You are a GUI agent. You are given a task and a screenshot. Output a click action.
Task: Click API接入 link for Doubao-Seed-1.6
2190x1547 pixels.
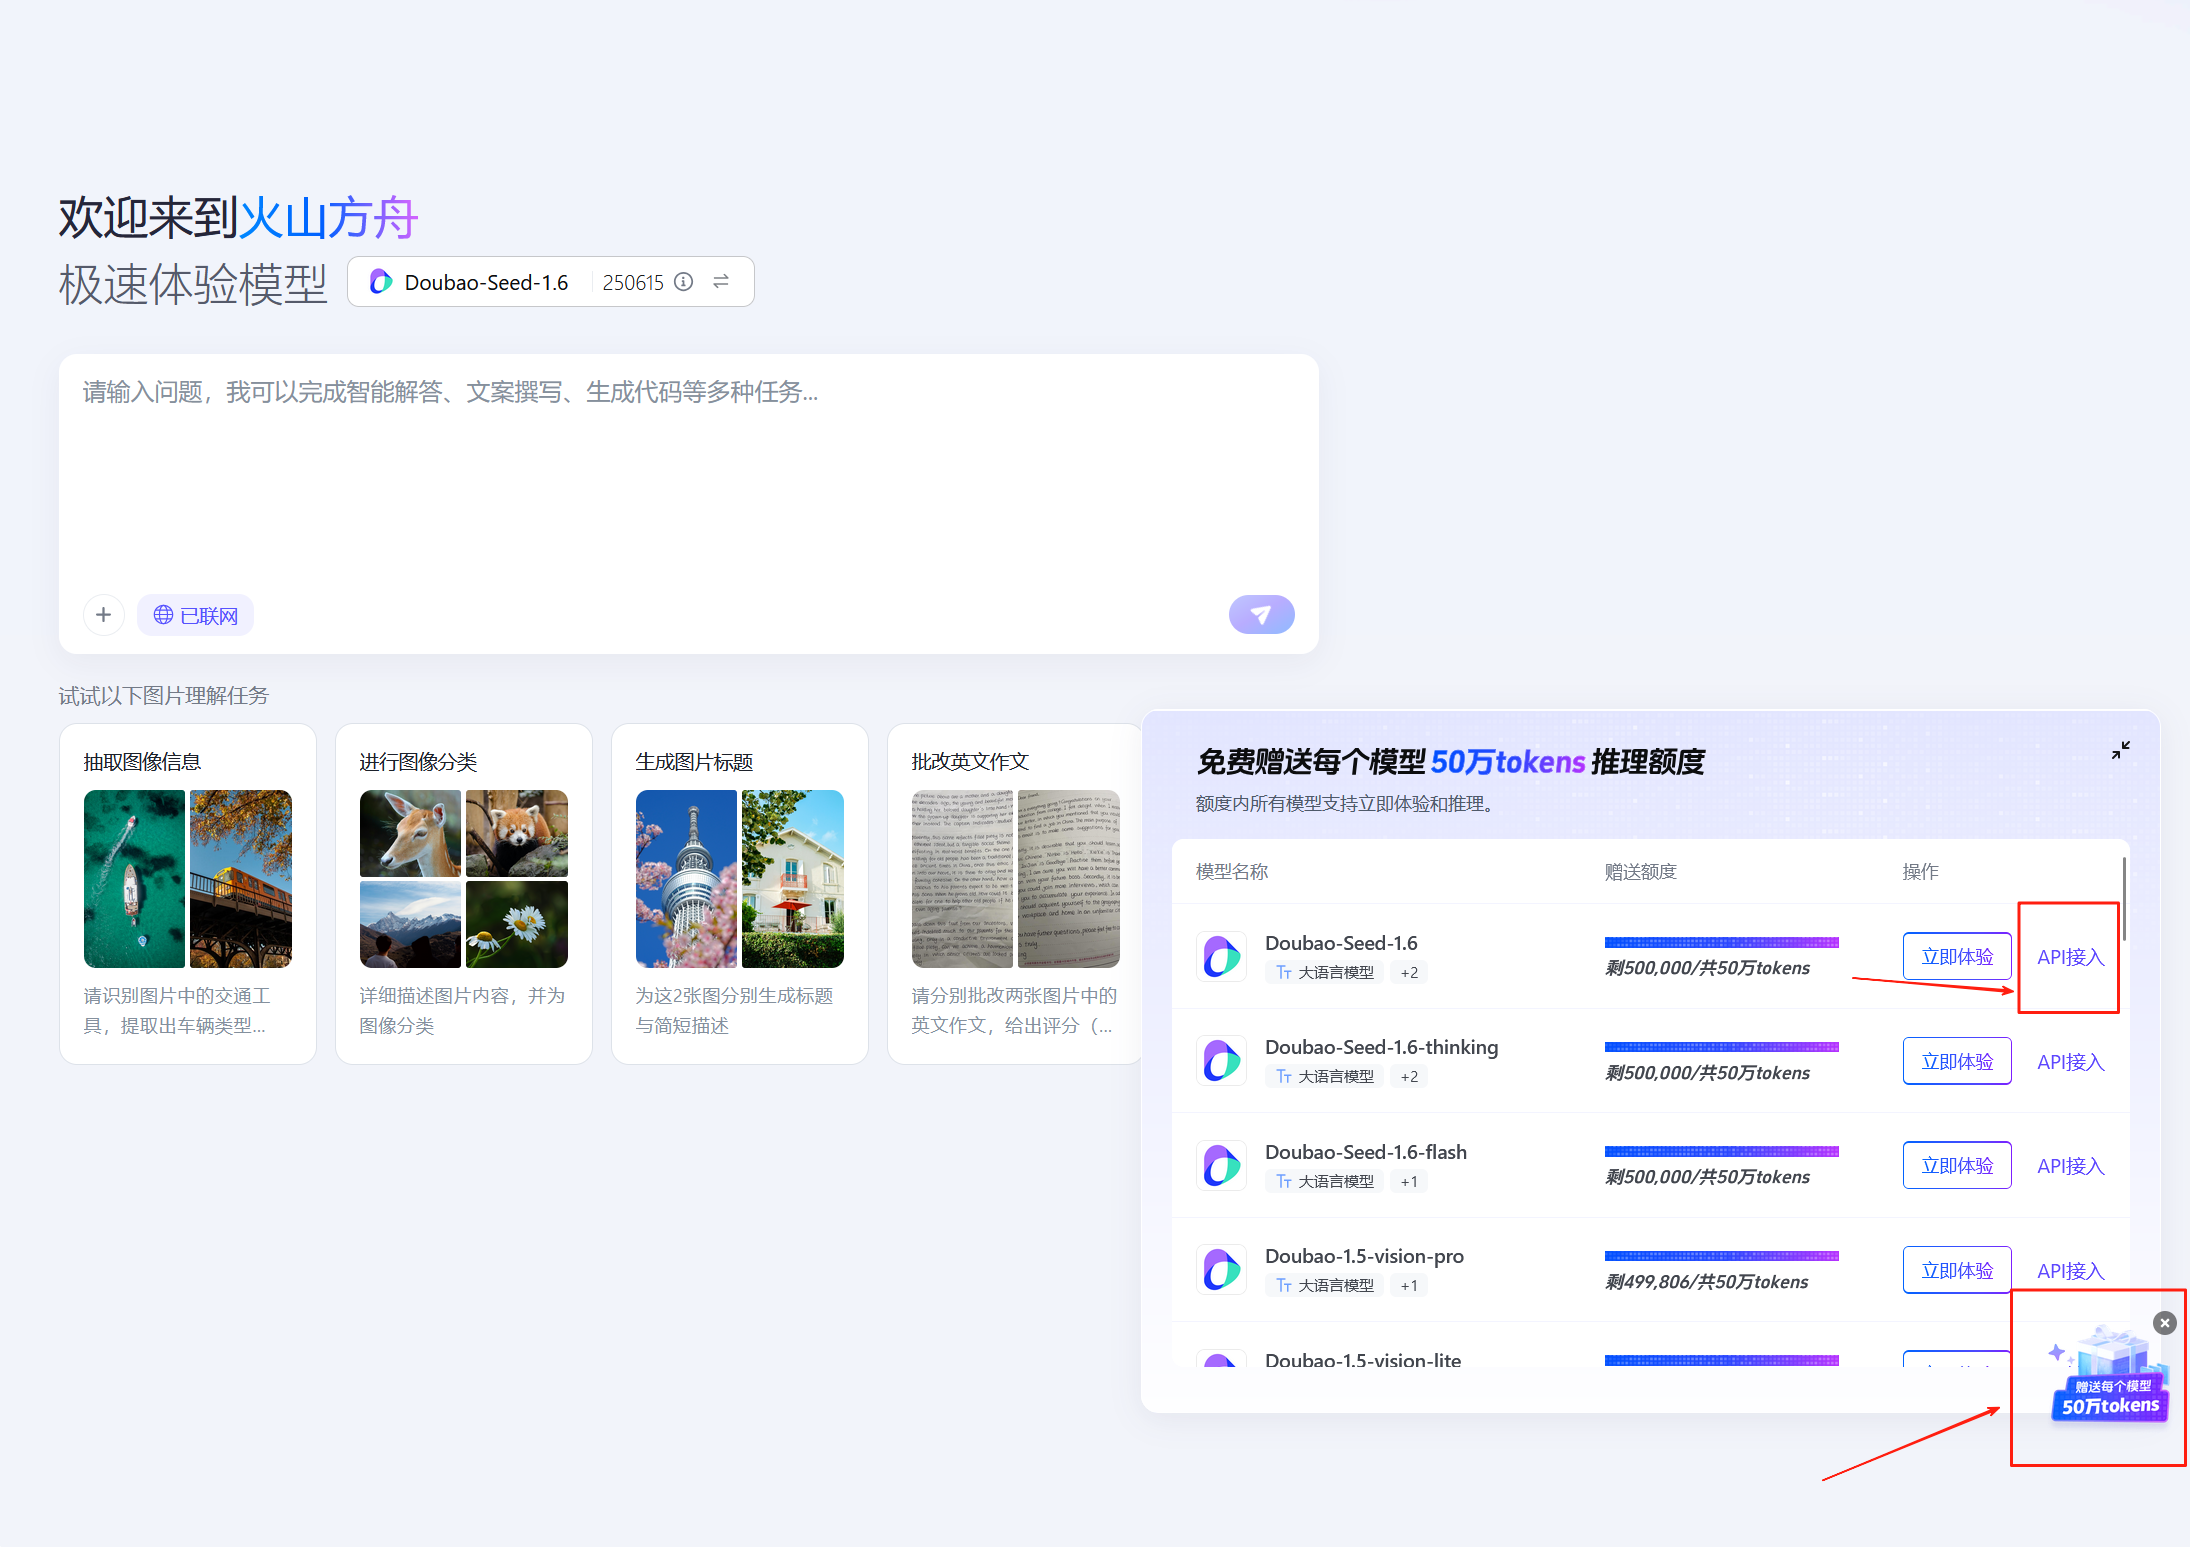[2071, 957]
